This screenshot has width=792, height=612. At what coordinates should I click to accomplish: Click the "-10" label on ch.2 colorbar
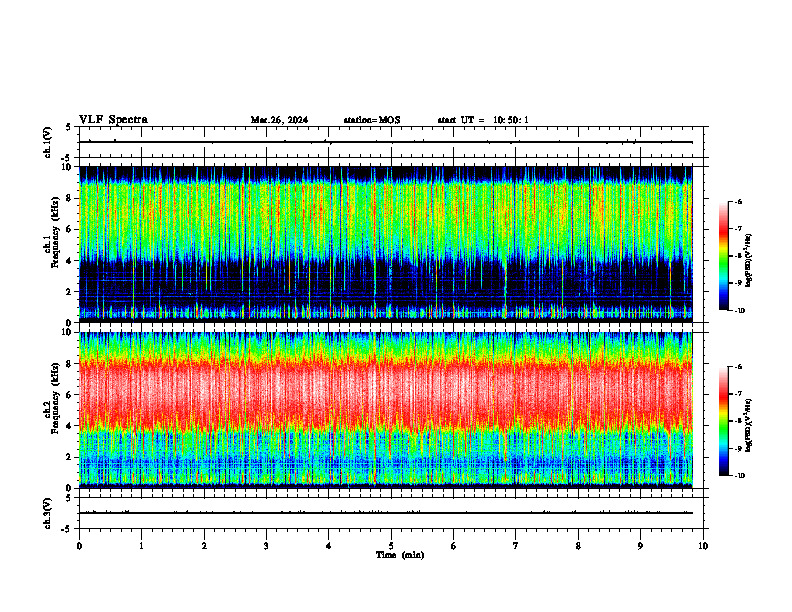739,476
